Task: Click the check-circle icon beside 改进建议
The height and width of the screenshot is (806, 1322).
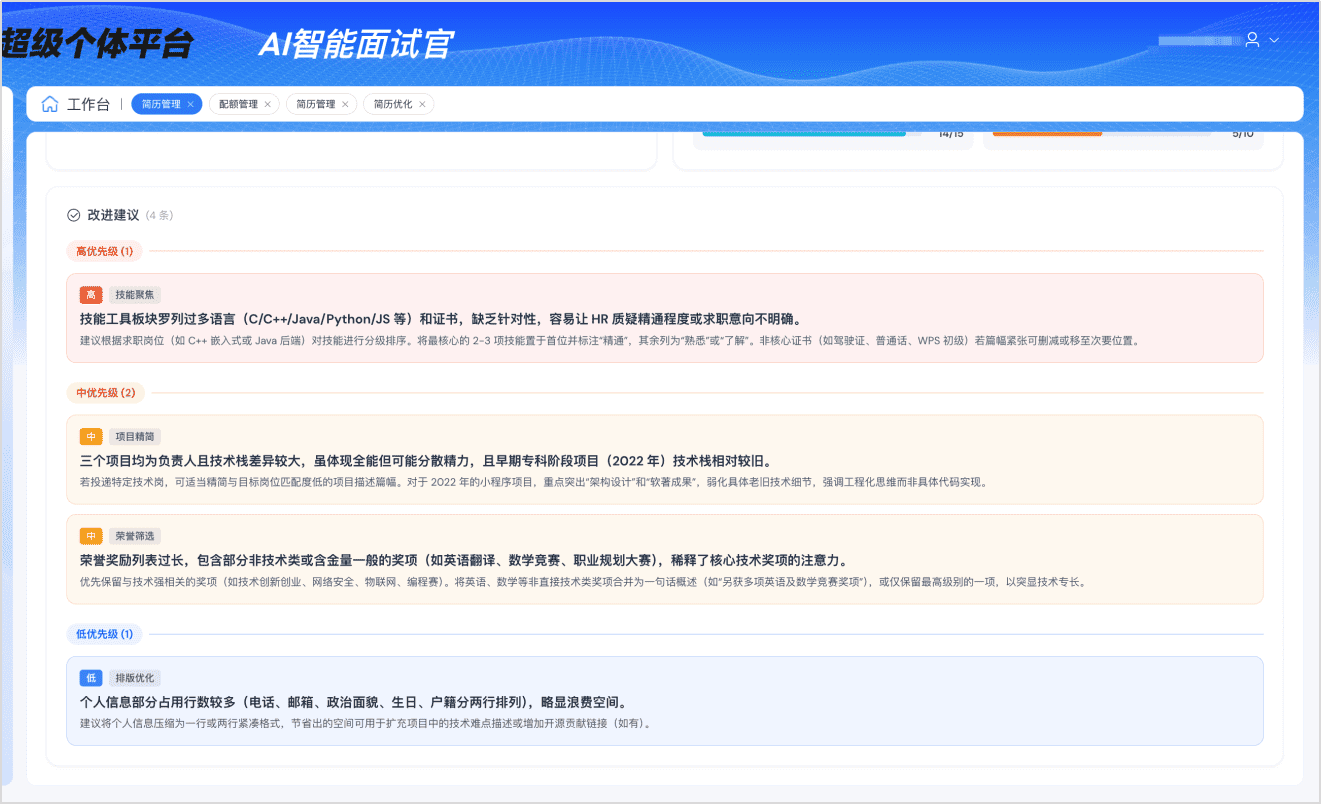Action: pos(73,215)
